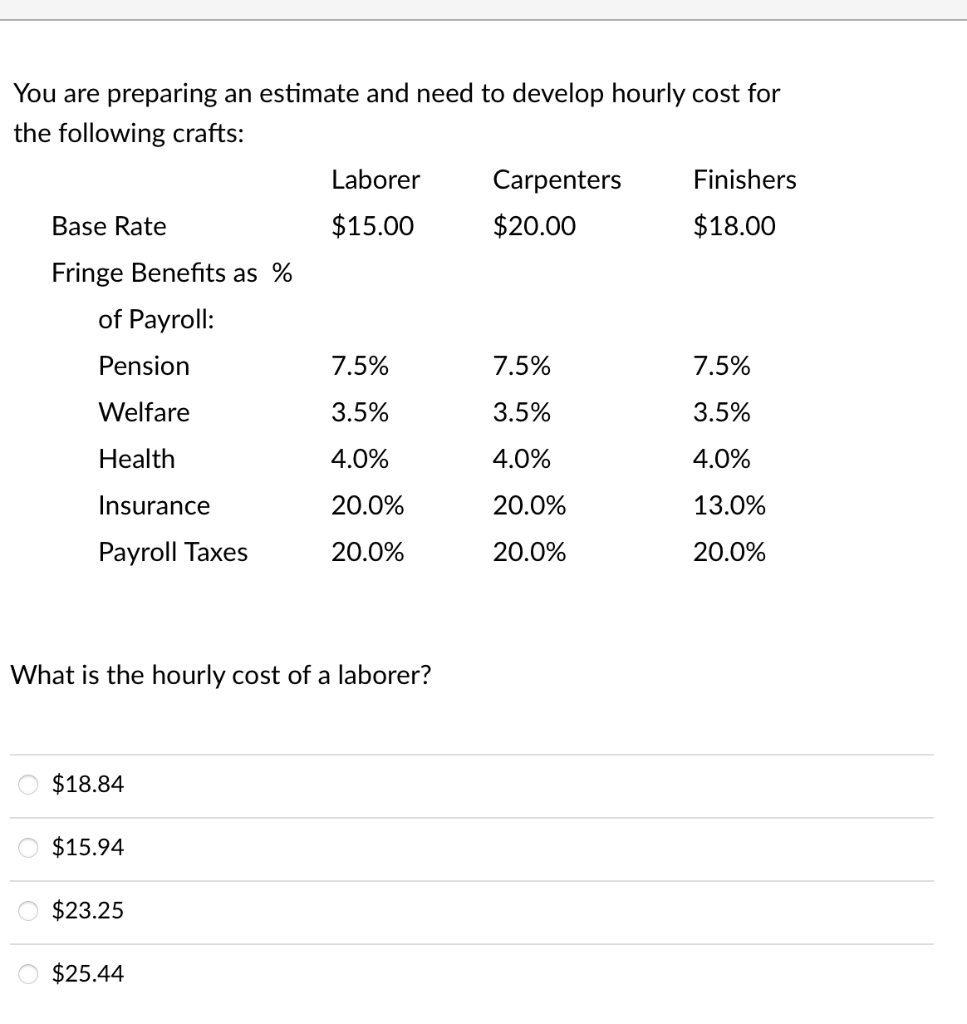Click the Payroll Taxes row label
The image size is (967, 1024).
pyautogui.click(x=172, y=552)
